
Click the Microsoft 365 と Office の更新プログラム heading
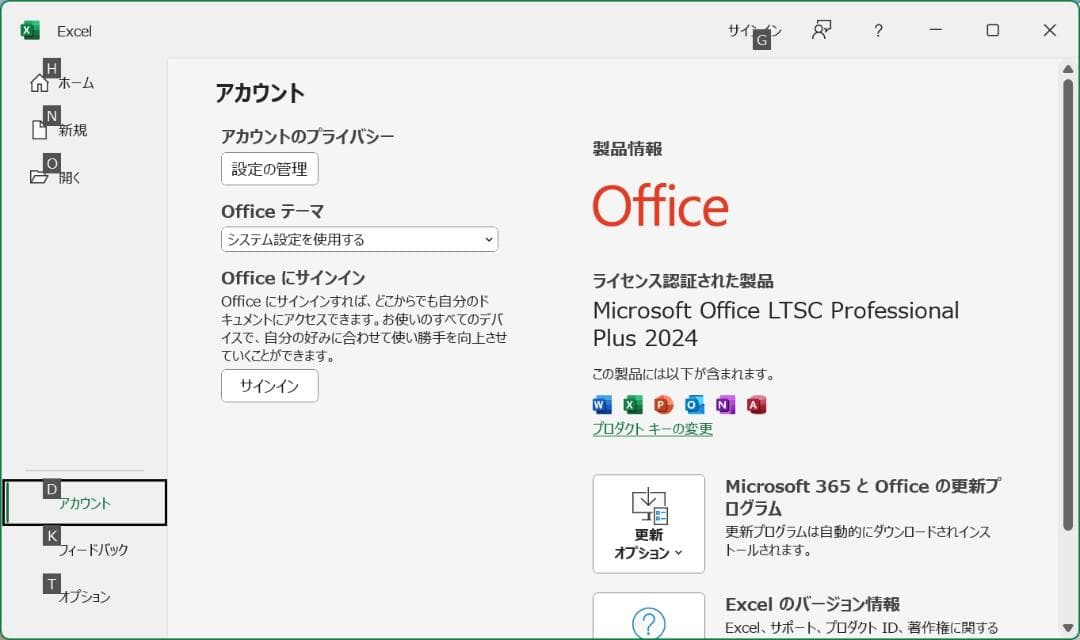pos(862,497)
